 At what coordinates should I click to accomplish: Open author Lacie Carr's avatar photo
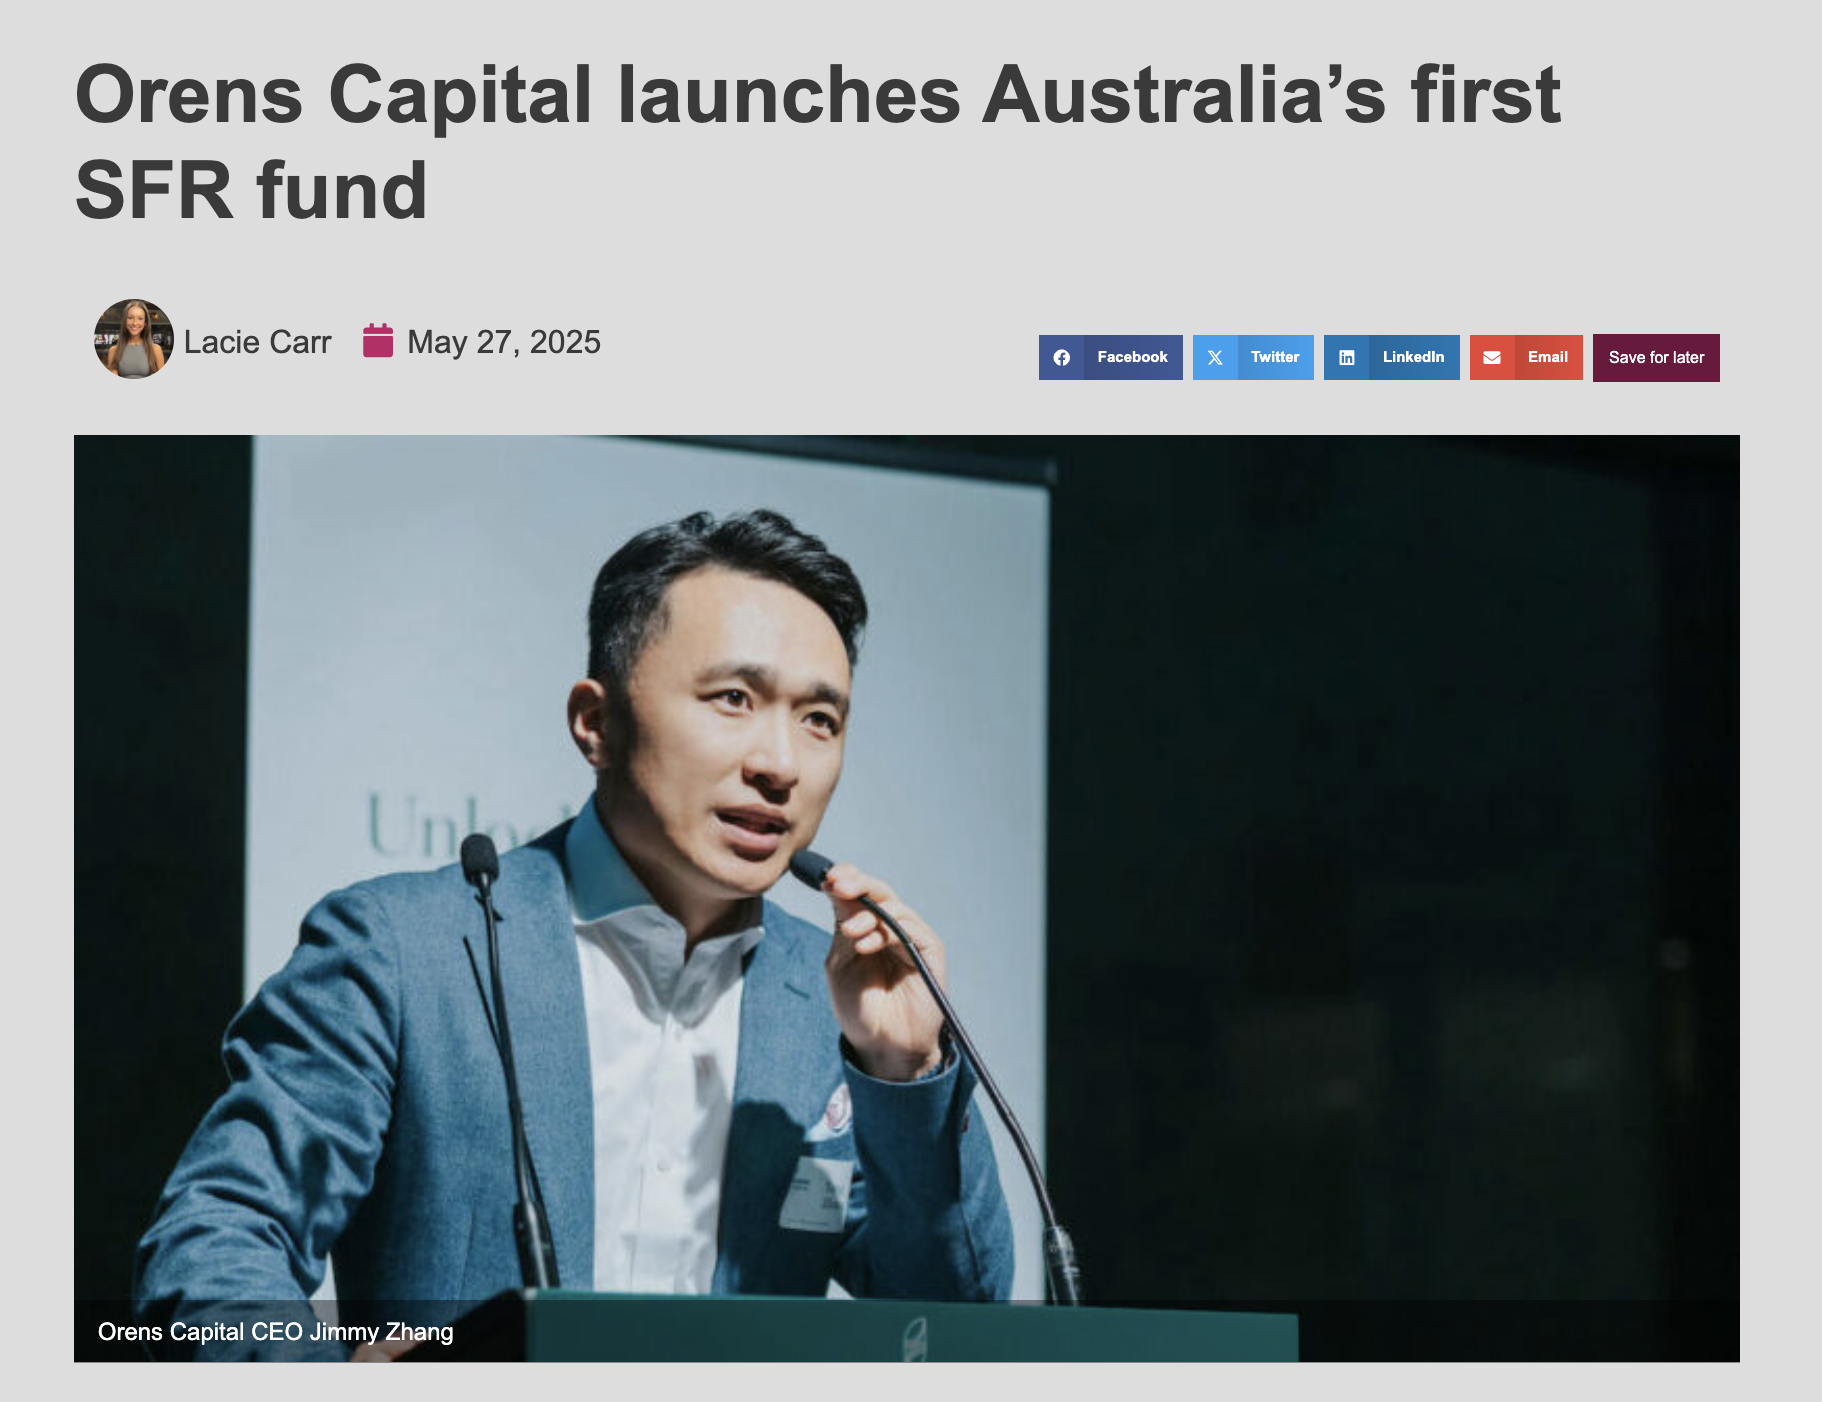(x=134, y=339)
